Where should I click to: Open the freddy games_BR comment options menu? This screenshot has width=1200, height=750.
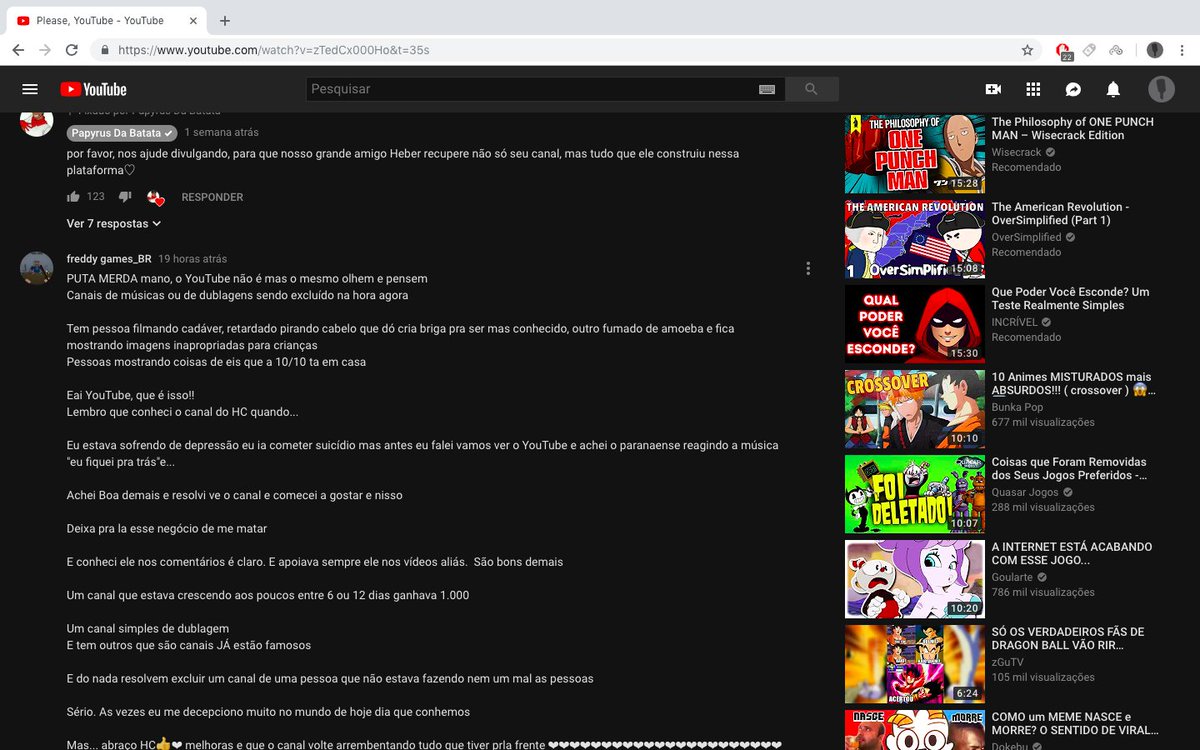click(808, 268)
